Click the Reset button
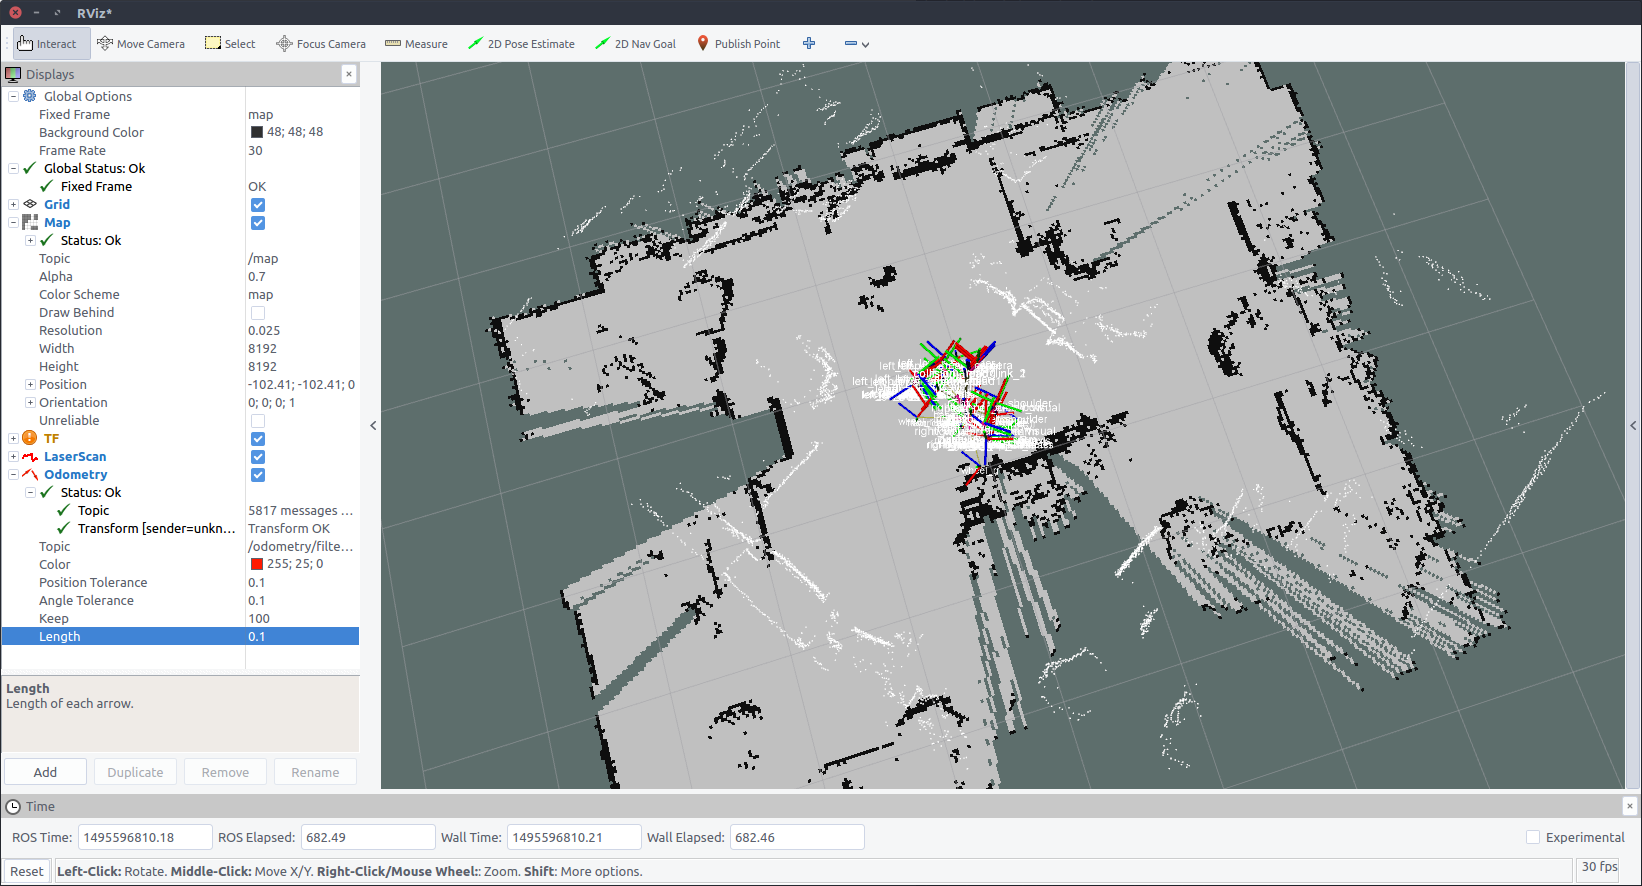Screen dimensions: 1642x886 [27, 871]
